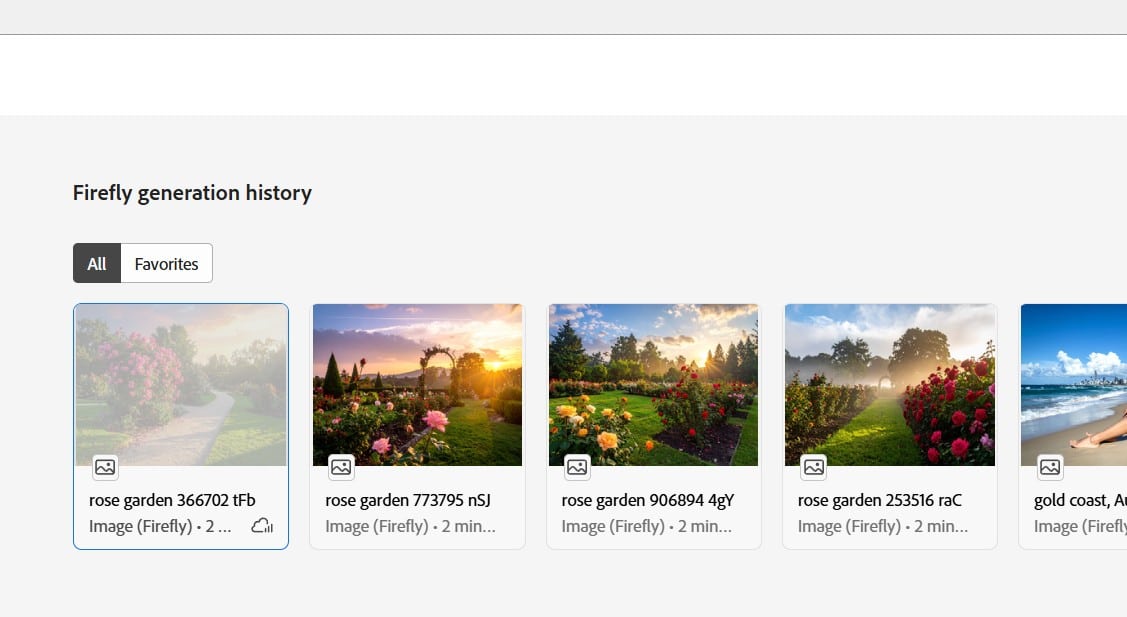Open the sunset rose garden 773795 thumbnail

(417, 385)
